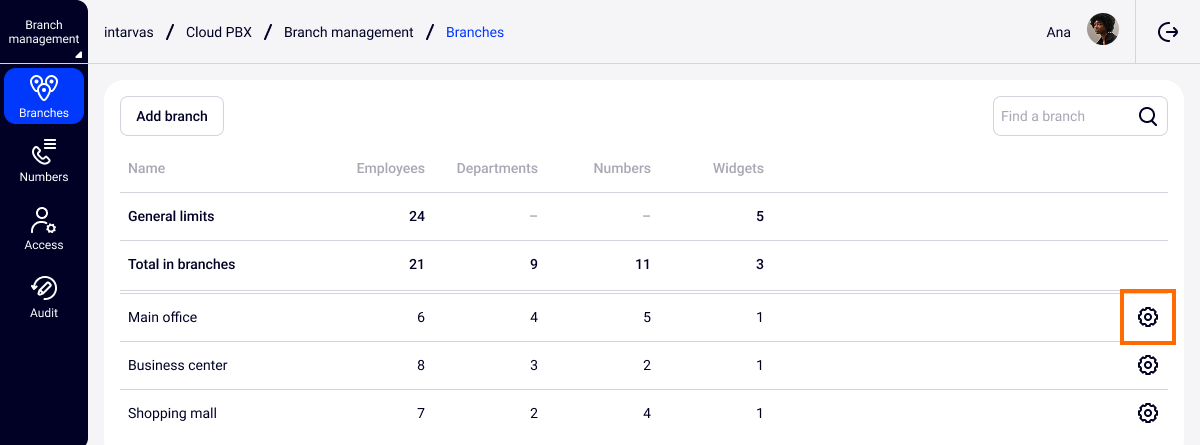Open settings gear for Shopping mall

coord(1147,413)
